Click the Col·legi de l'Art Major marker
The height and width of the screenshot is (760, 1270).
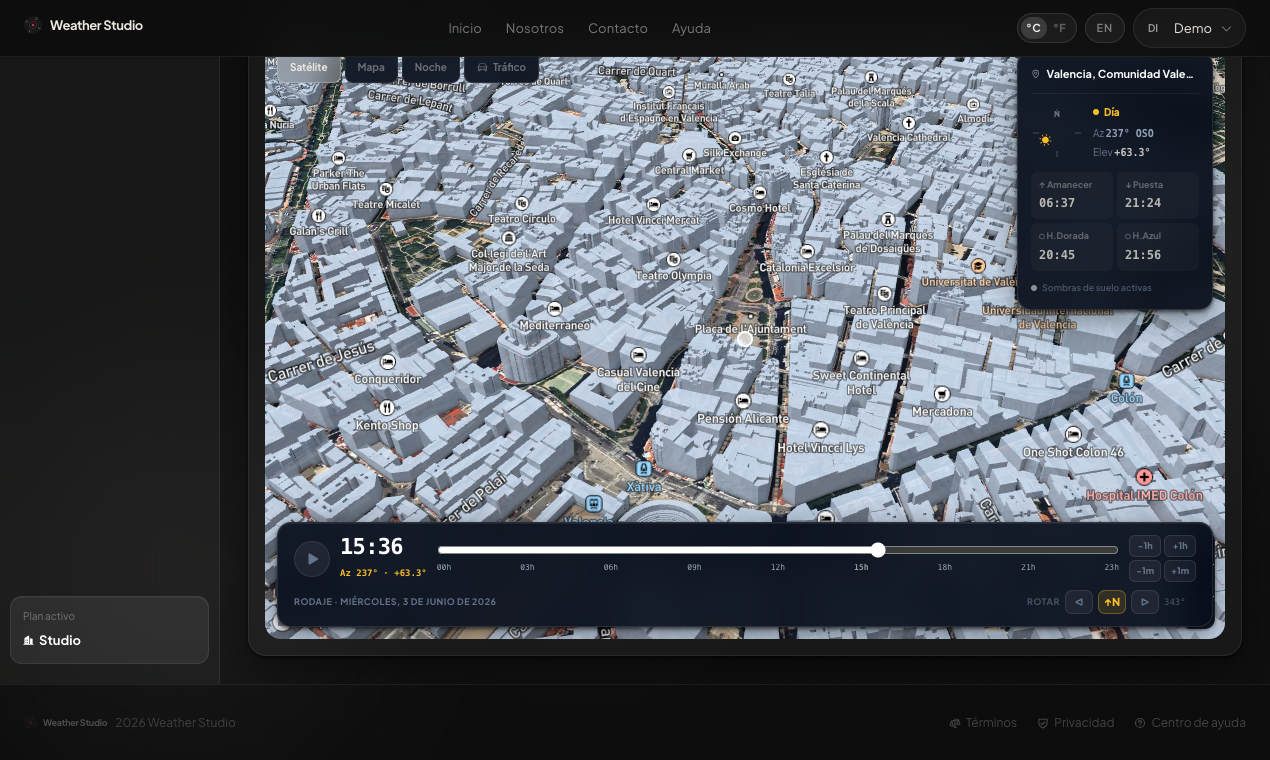(x=509, y=238)
